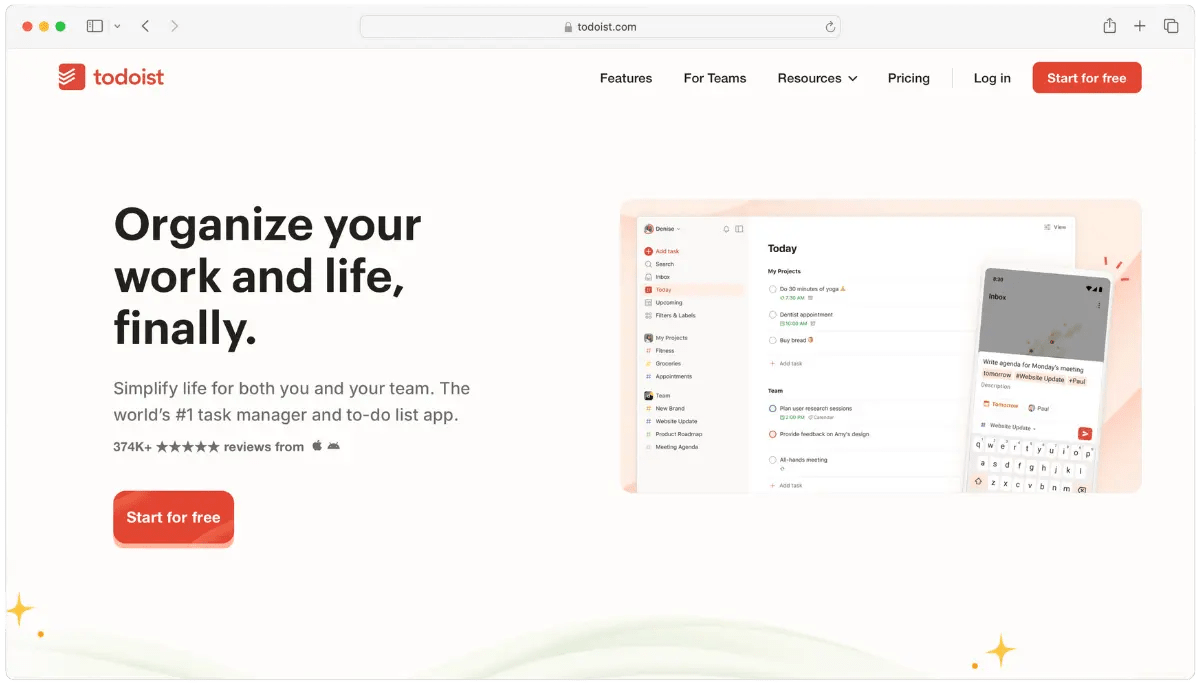Tap the Tomorrow date chip on the phone
1200x700 pixels.
point(1001,405)
